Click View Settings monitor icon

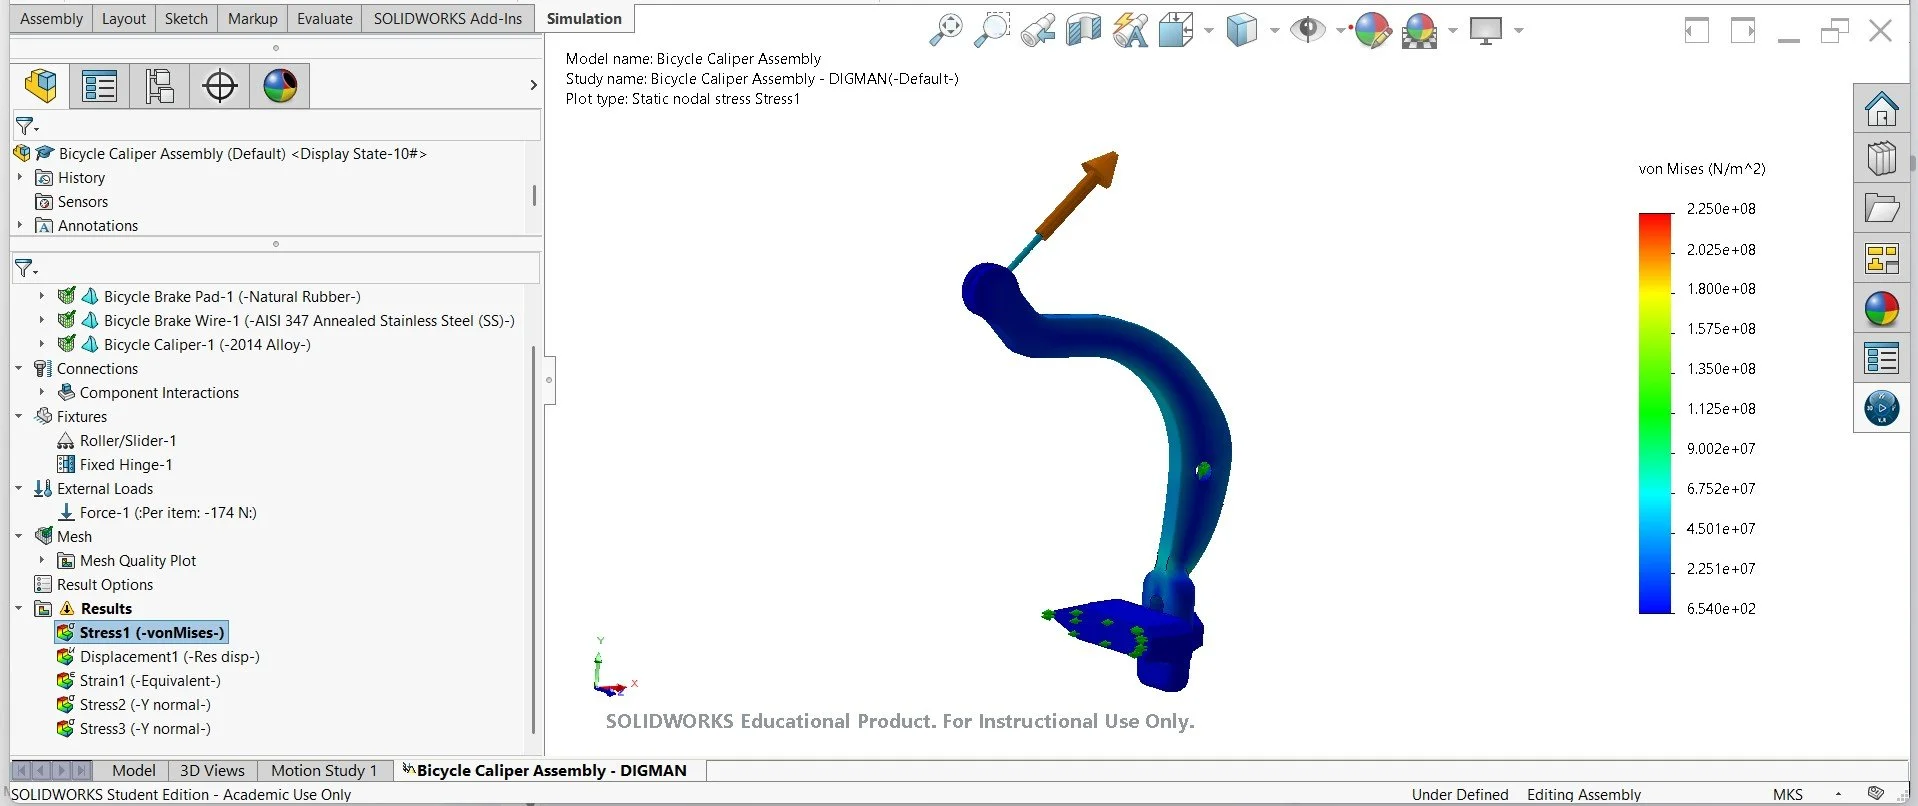(1486, 31)
